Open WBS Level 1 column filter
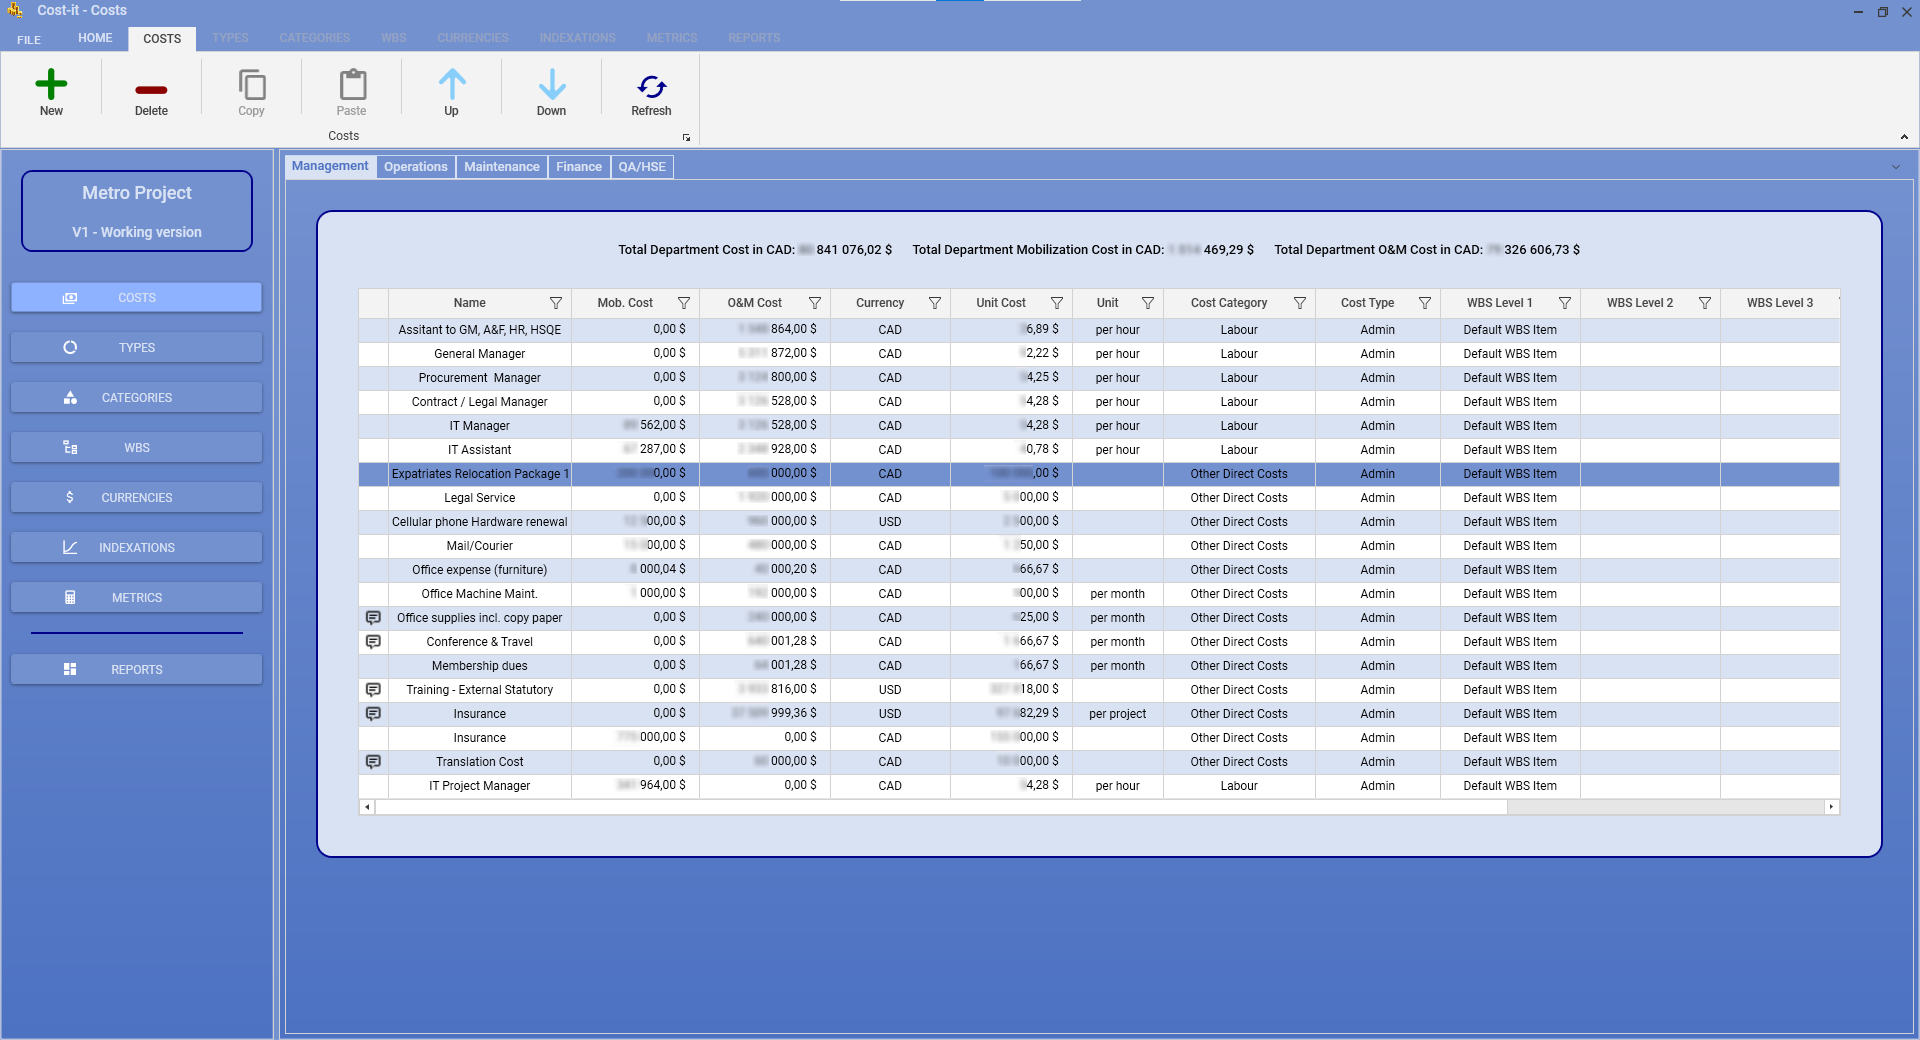 (1565, 303)
